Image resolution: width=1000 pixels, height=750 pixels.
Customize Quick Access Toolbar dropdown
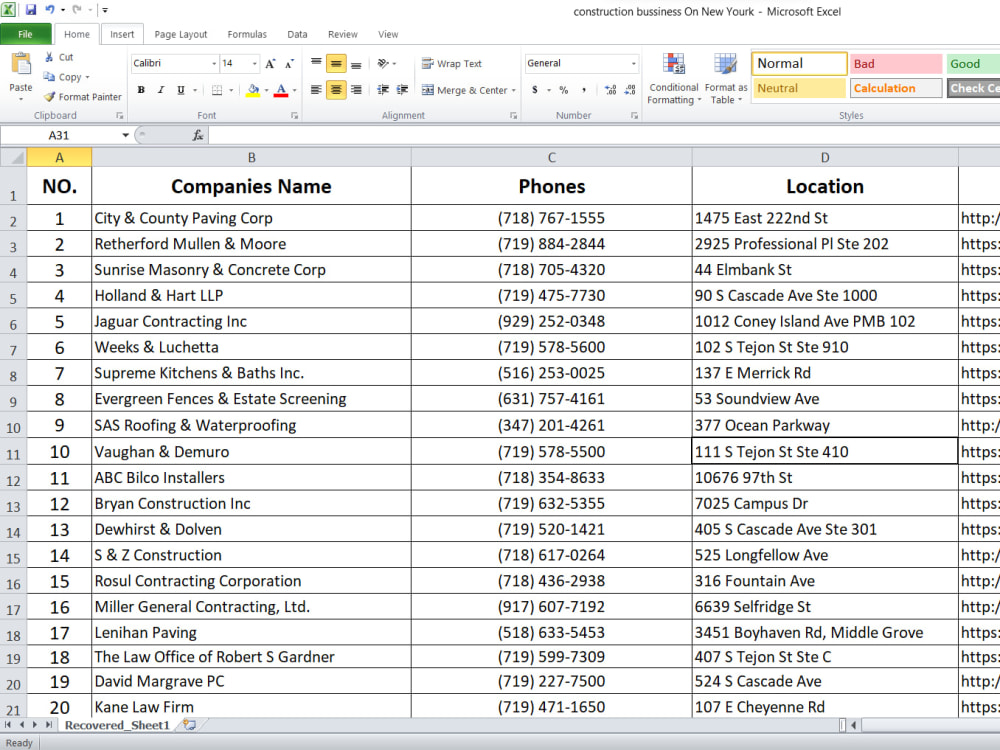point(105,10)
